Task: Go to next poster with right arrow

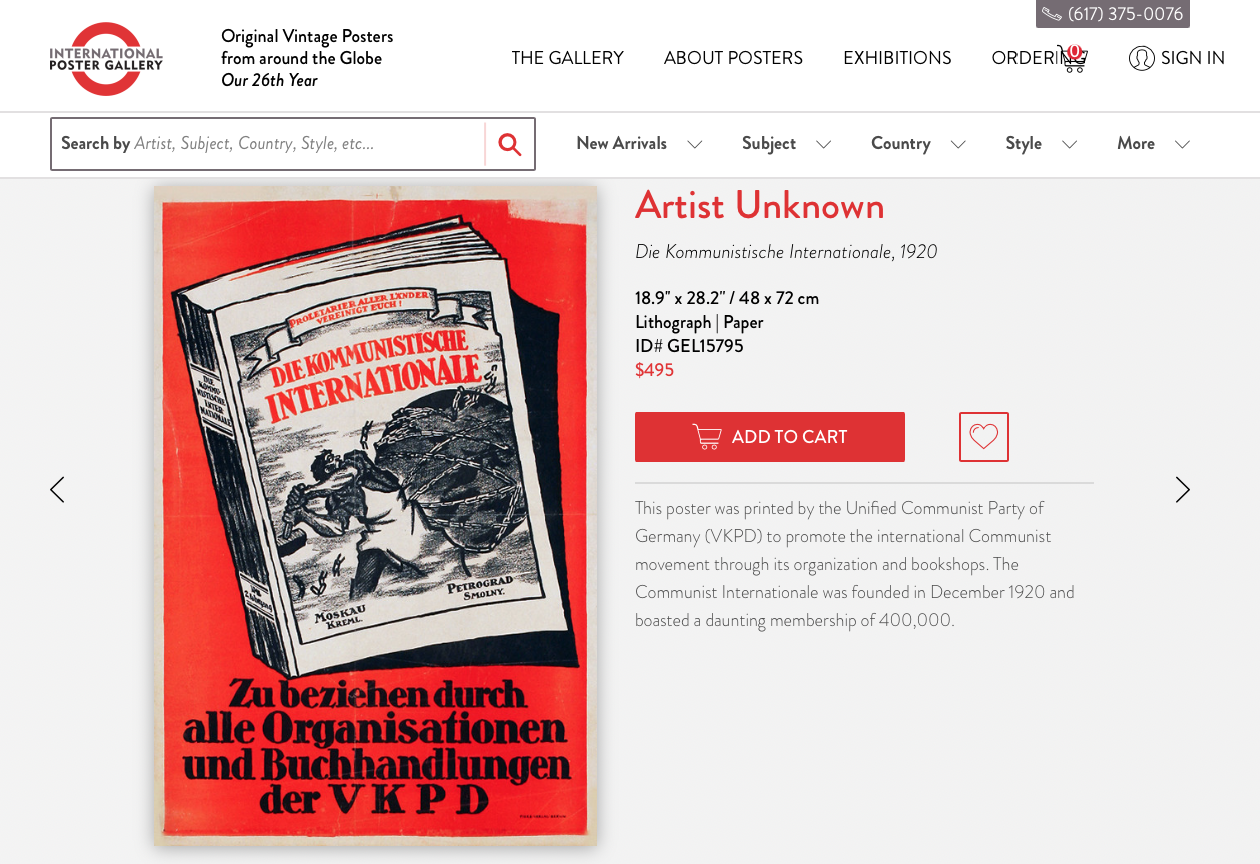Action: (1183, 490)
